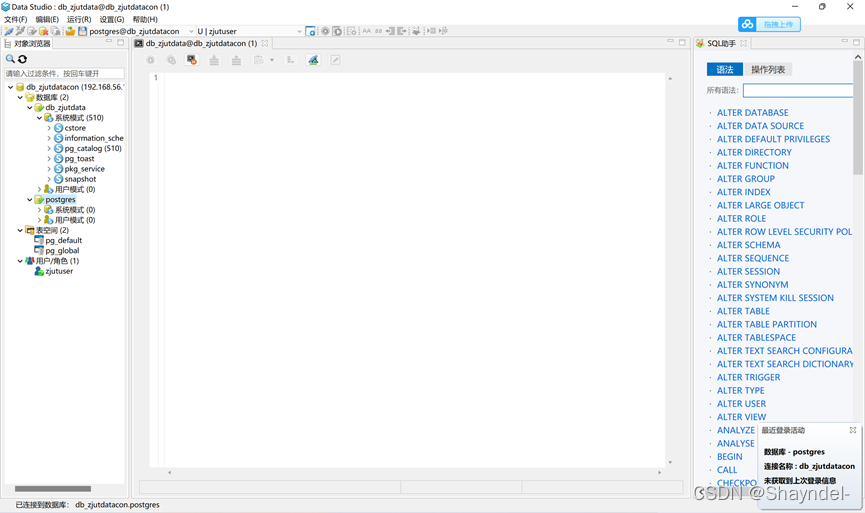Expand the information_schema tree node
The height and width of the screenshot is (513, 865).
49,138
